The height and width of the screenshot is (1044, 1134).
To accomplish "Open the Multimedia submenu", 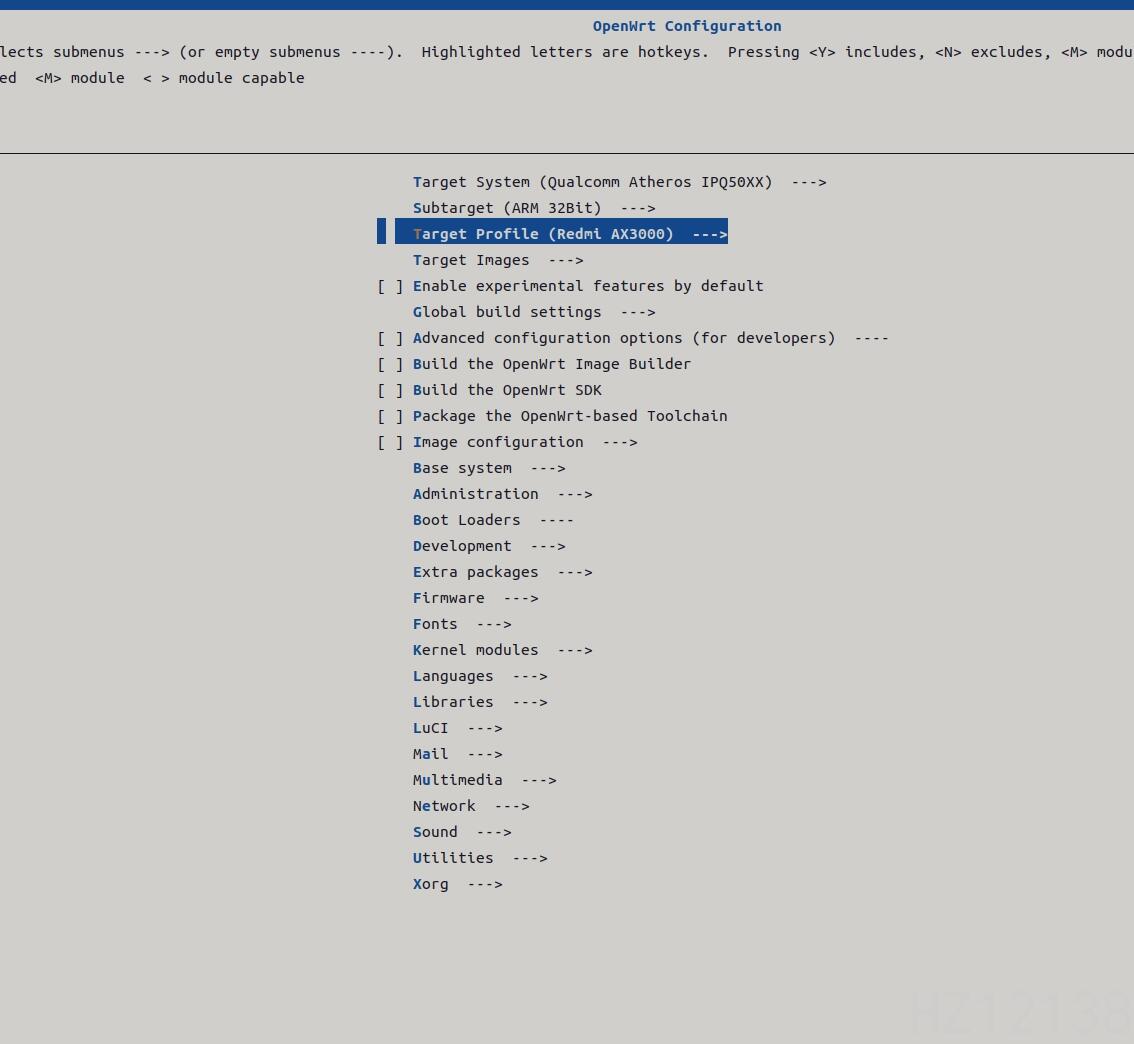I will [485, 781].
